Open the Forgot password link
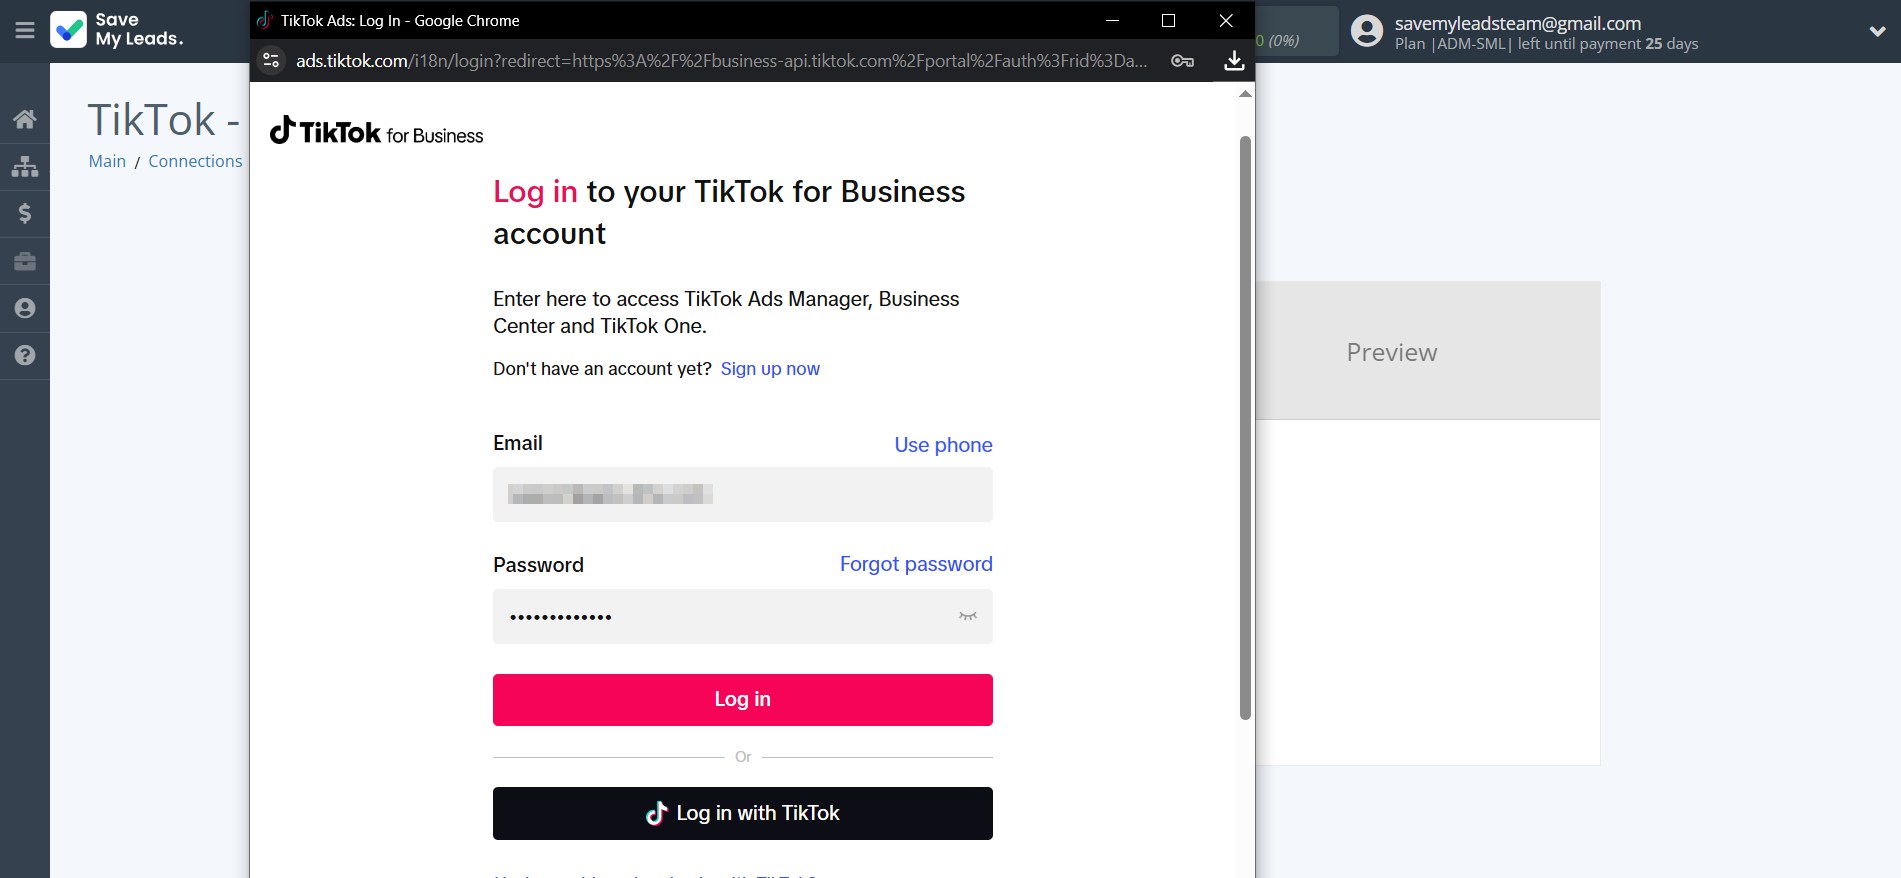Screen dimensions: 1901x878 pyautogui.click(x=915, y=564)
